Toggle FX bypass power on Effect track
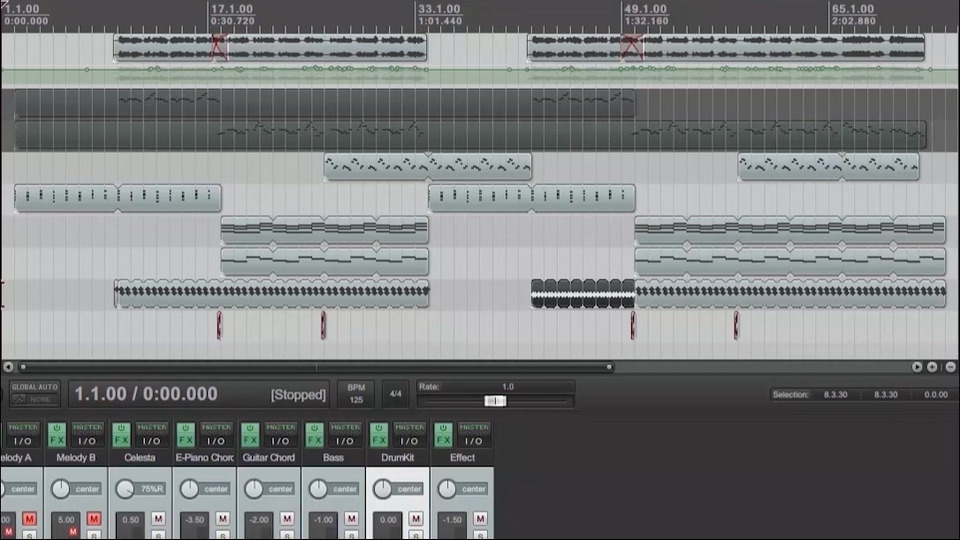The image size is (960, 540). coord(443,428)
